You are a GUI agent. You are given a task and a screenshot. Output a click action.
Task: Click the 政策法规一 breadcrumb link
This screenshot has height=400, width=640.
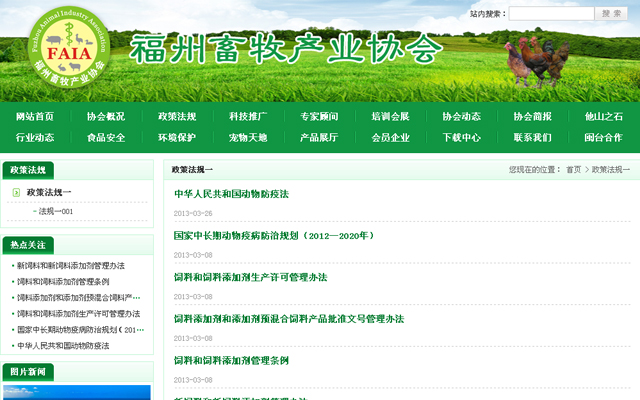pos(611,169)
